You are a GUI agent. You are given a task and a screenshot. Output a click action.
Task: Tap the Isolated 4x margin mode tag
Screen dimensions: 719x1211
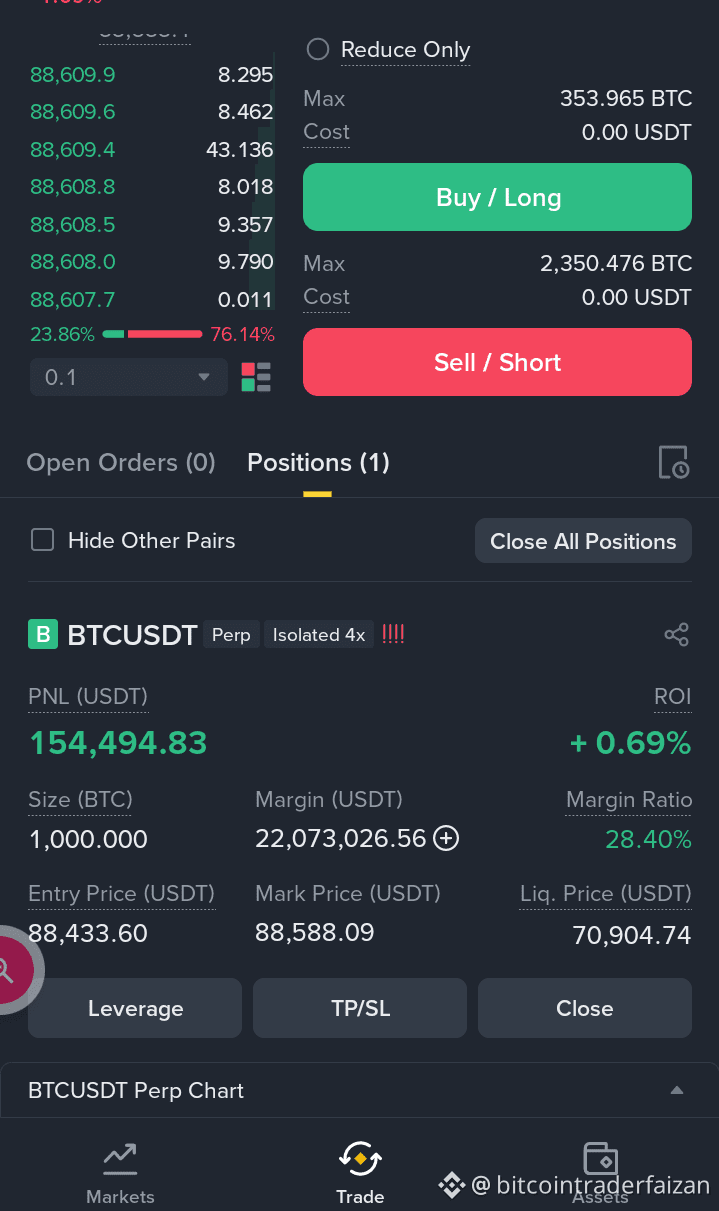319,635
